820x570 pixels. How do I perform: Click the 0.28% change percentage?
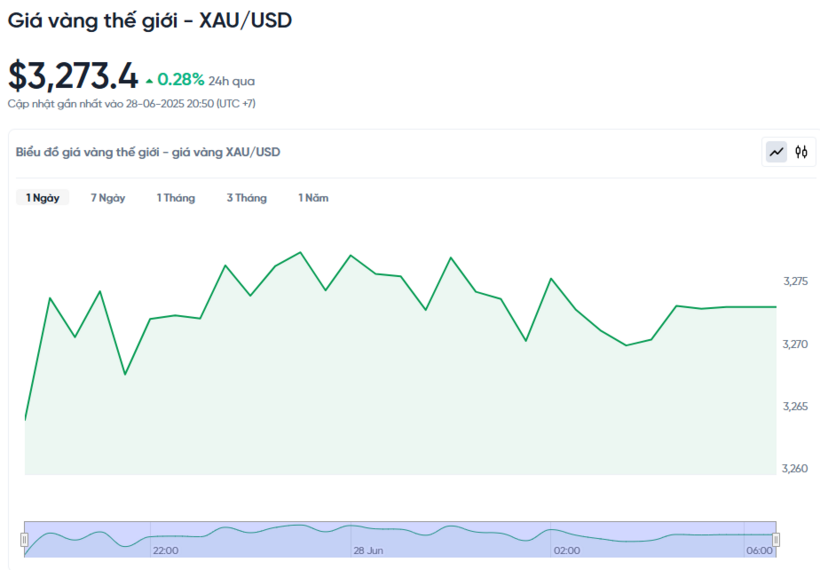180,79
